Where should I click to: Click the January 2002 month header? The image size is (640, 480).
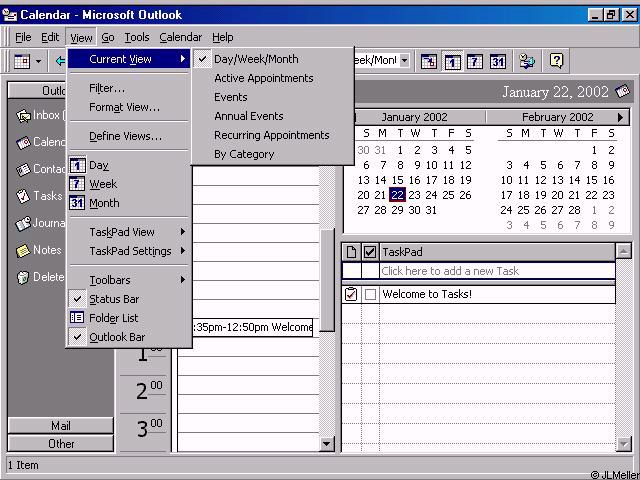coord(414,118)
